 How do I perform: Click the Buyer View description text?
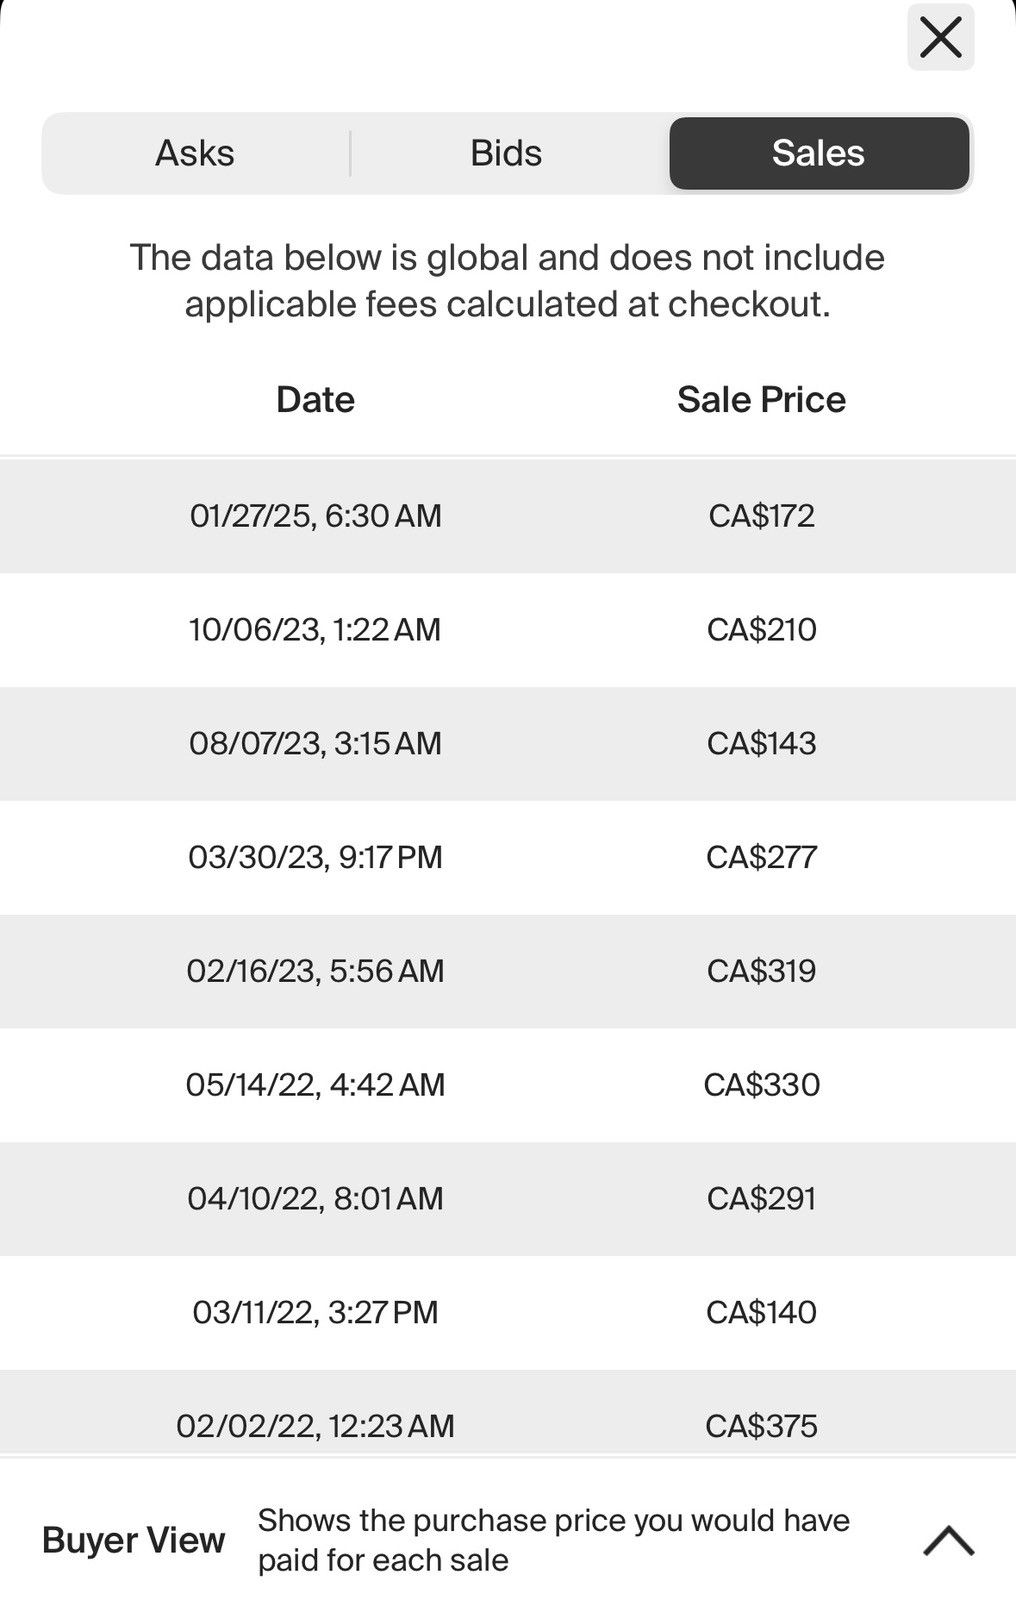(x=554, y=1540)
